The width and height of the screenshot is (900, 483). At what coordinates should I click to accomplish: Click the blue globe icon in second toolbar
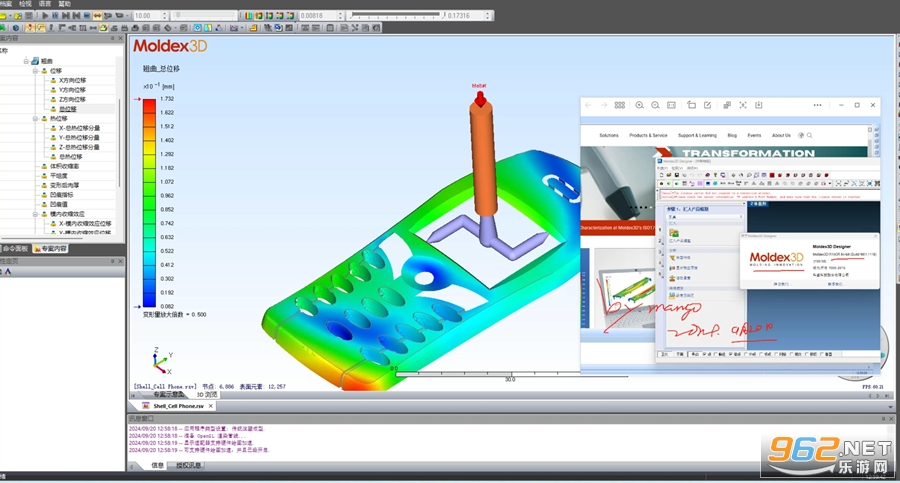15,28
